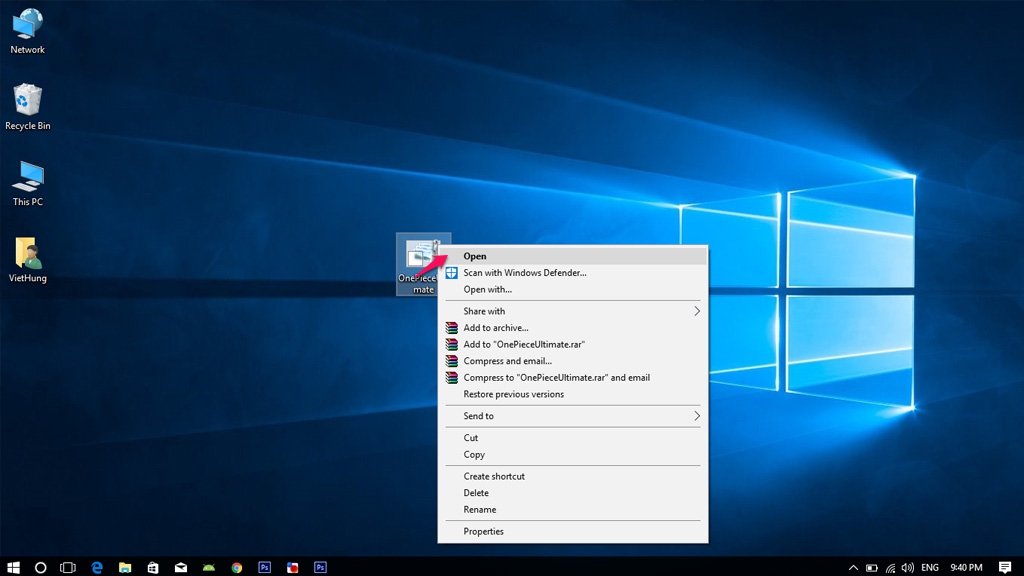
Task: Click the 9:40 PM taskbar clock
Action: pos(966,567)
